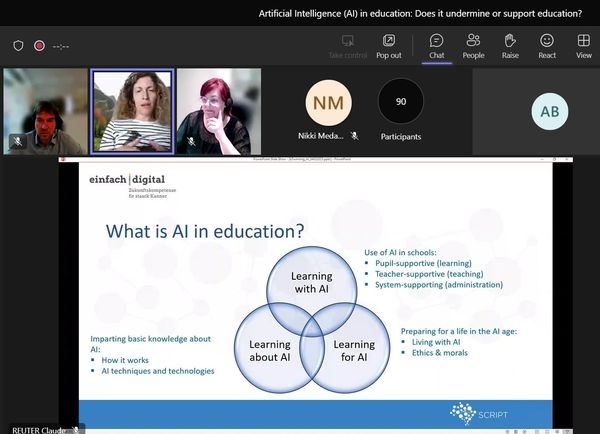The width and height of the screenshot is (600, 434).
Task: Click the SCRIPT logo on slide
Action: tap(479, 414)
